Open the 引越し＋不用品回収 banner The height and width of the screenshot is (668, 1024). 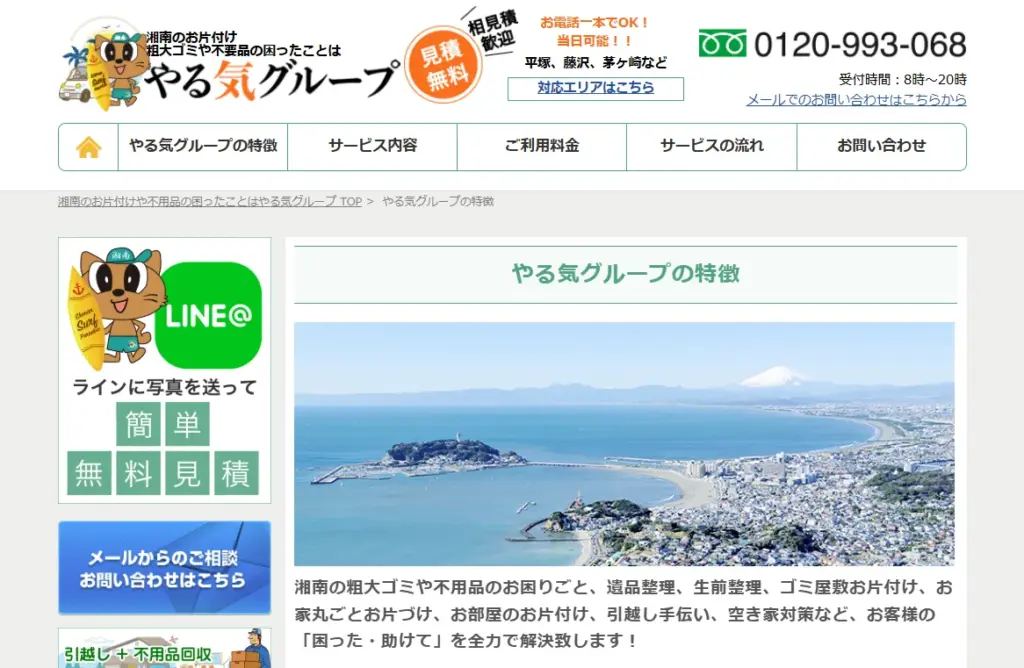click(x=164, y=649)
